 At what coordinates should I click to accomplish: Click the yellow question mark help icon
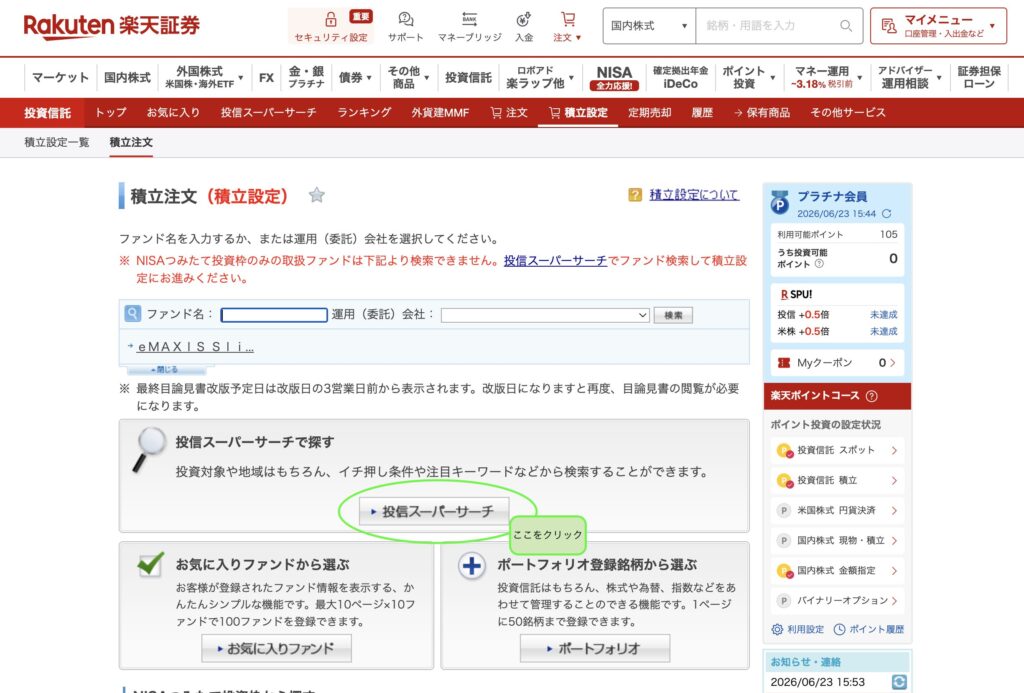pyautogui.click(x=635, y=195)
